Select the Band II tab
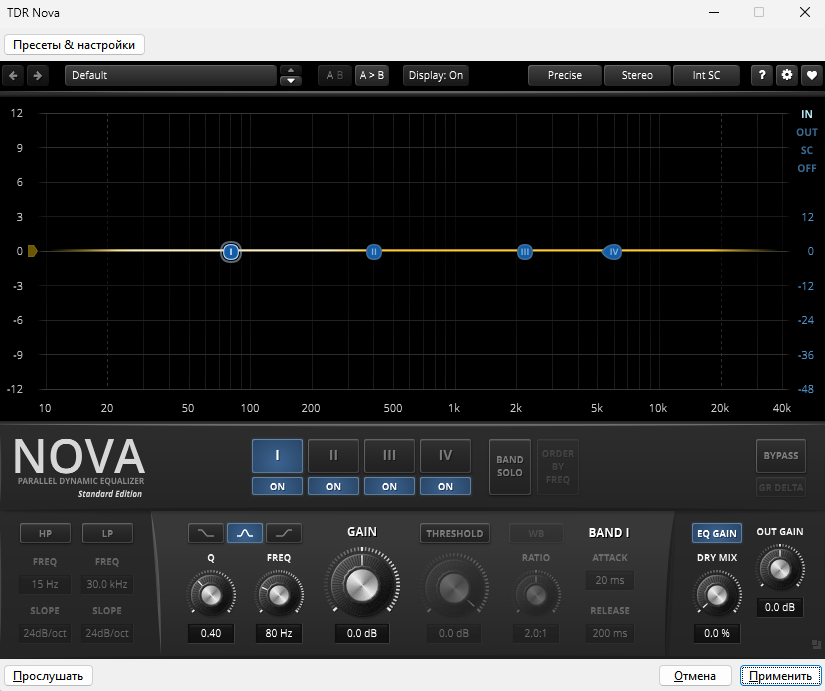The image size is (825, 691). pyautogui.click(x=333, y=456)
